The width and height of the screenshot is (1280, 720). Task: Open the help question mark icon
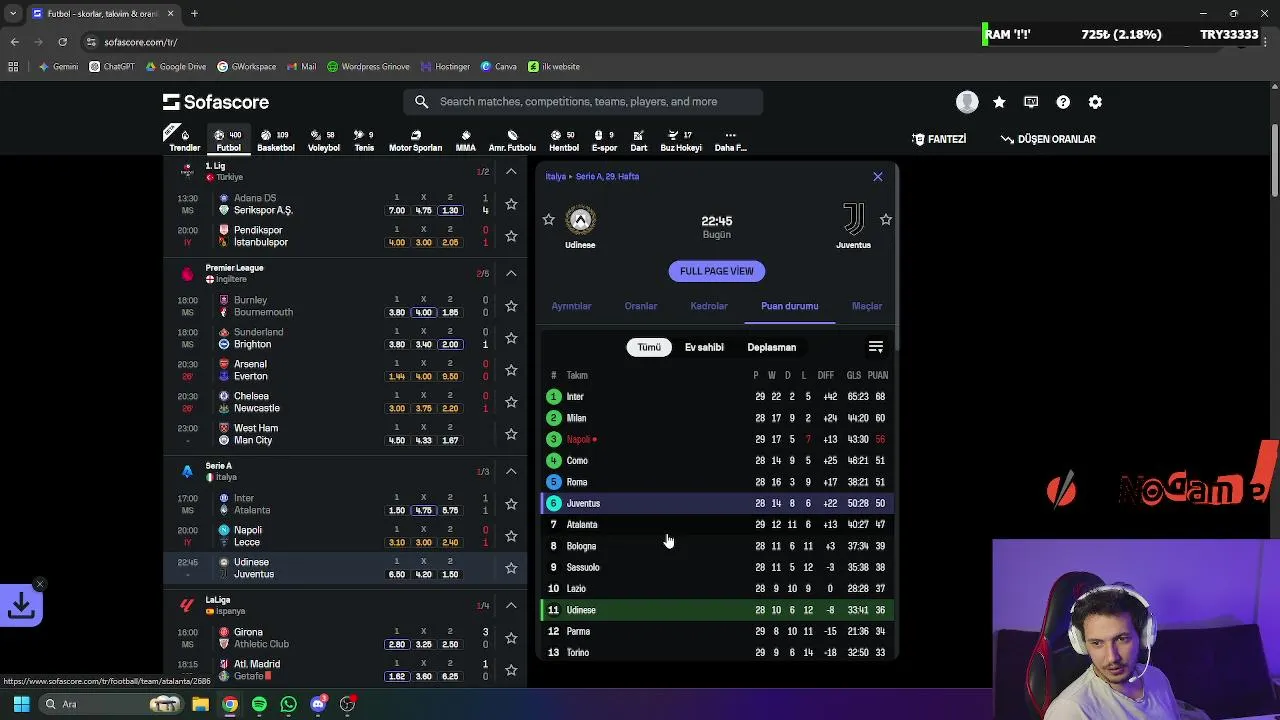click(x=1063, y=102)
